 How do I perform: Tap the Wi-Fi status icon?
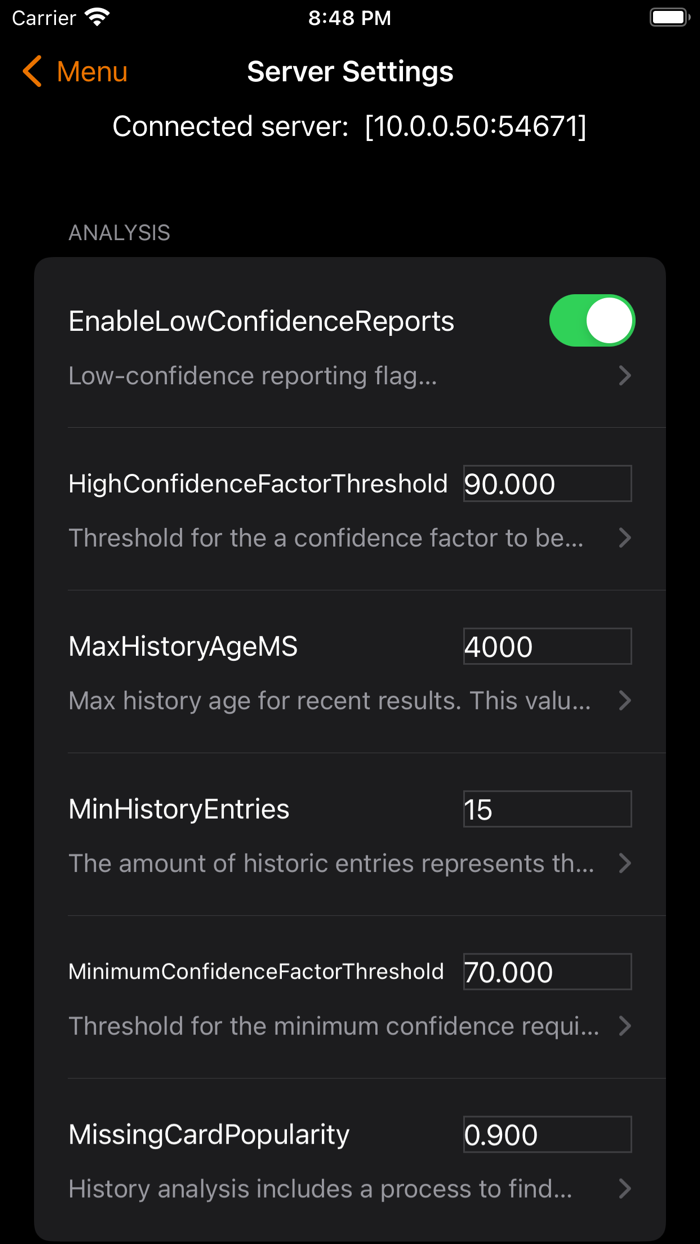coord(97,18)
